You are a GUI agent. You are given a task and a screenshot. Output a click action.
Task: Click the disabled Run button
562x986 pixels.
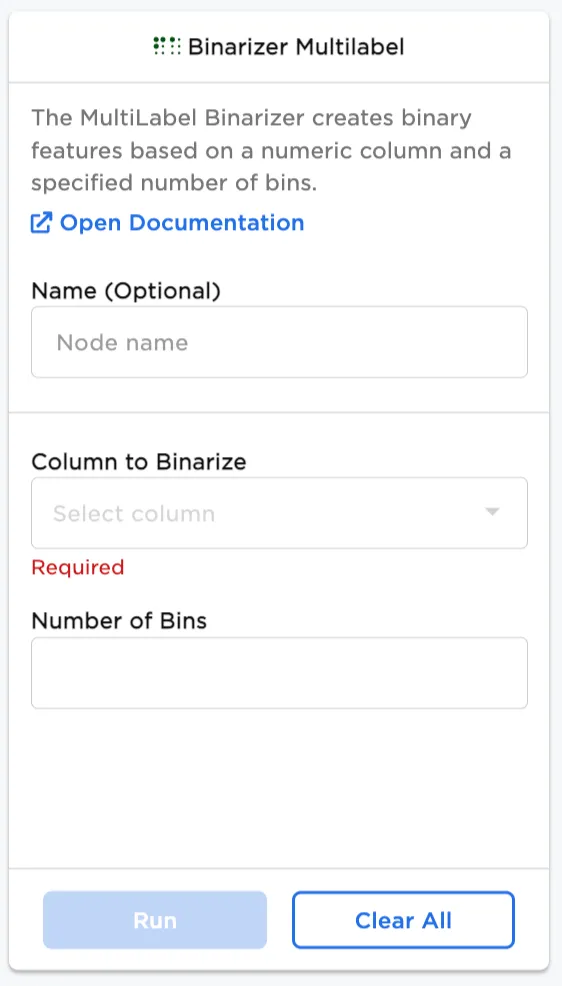155,920
